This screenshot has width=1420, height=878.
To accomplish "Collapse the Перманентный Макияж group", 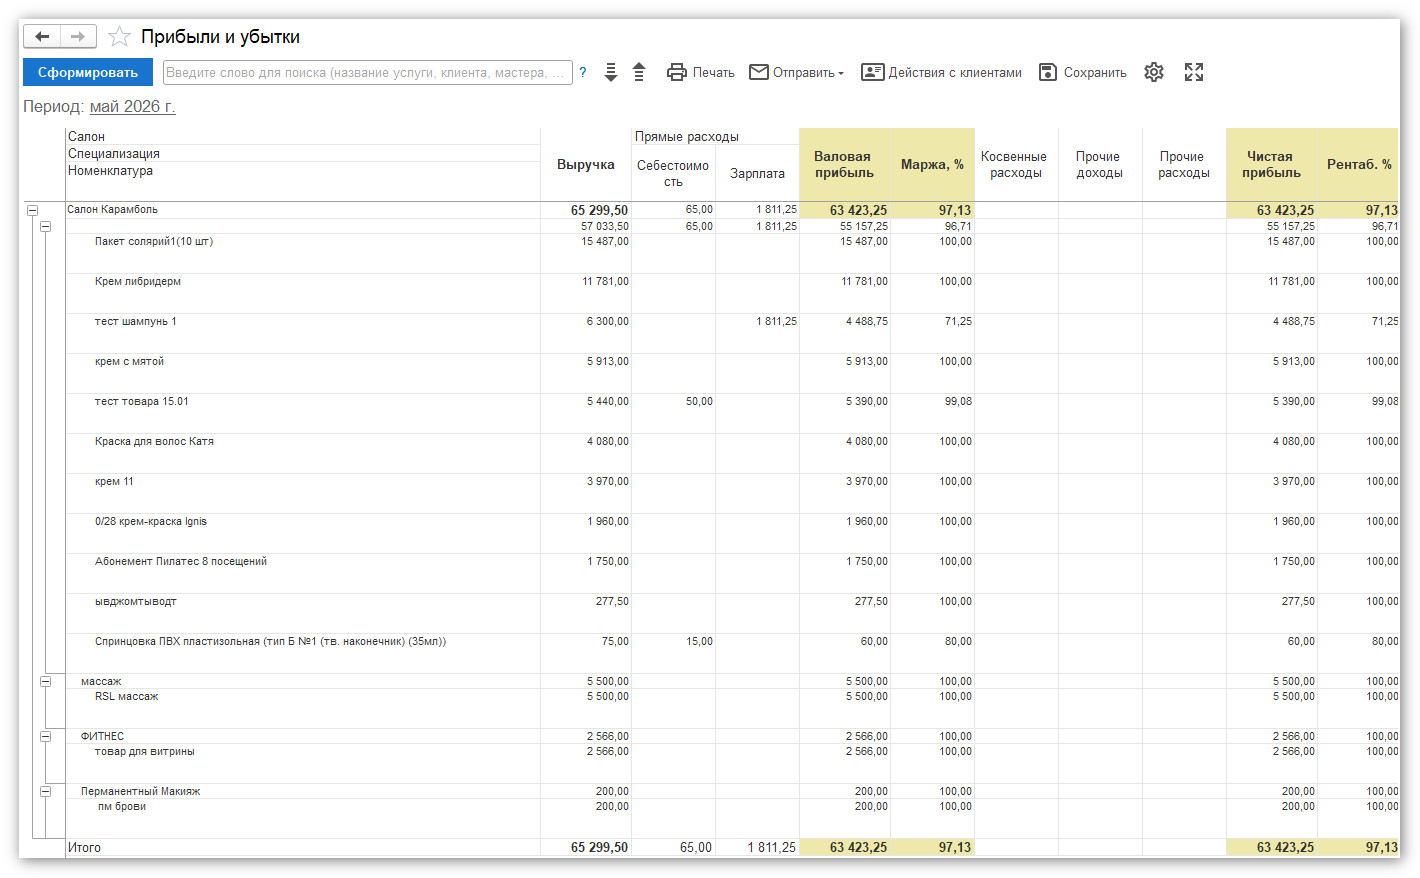I will pyautogui.click(x=45, y=791).
